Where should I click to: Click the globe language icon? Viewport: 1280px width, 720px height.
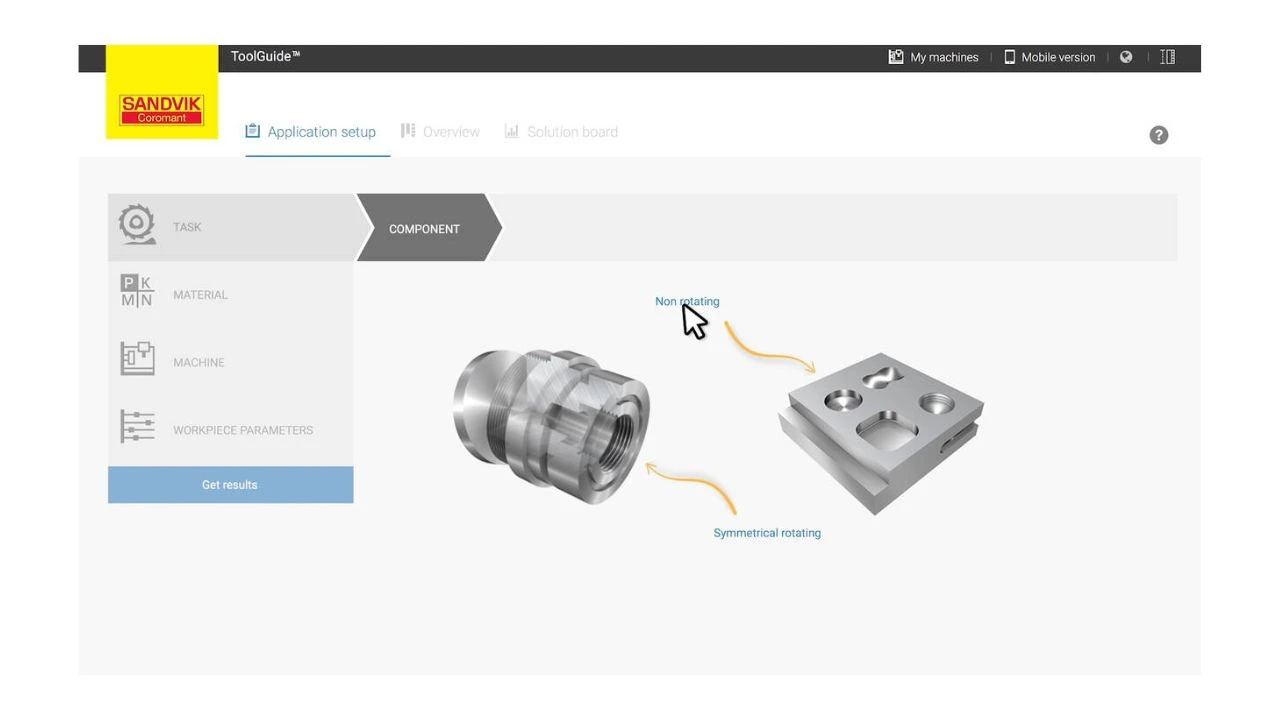click(x=1126, y=57)
